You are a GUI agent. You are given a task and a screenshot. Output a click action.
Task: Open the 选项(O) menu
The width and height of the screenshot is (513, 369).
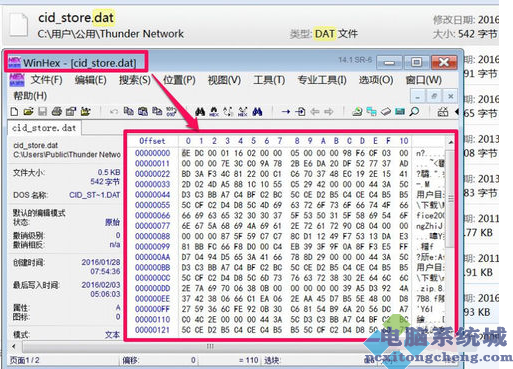[376, 80]
